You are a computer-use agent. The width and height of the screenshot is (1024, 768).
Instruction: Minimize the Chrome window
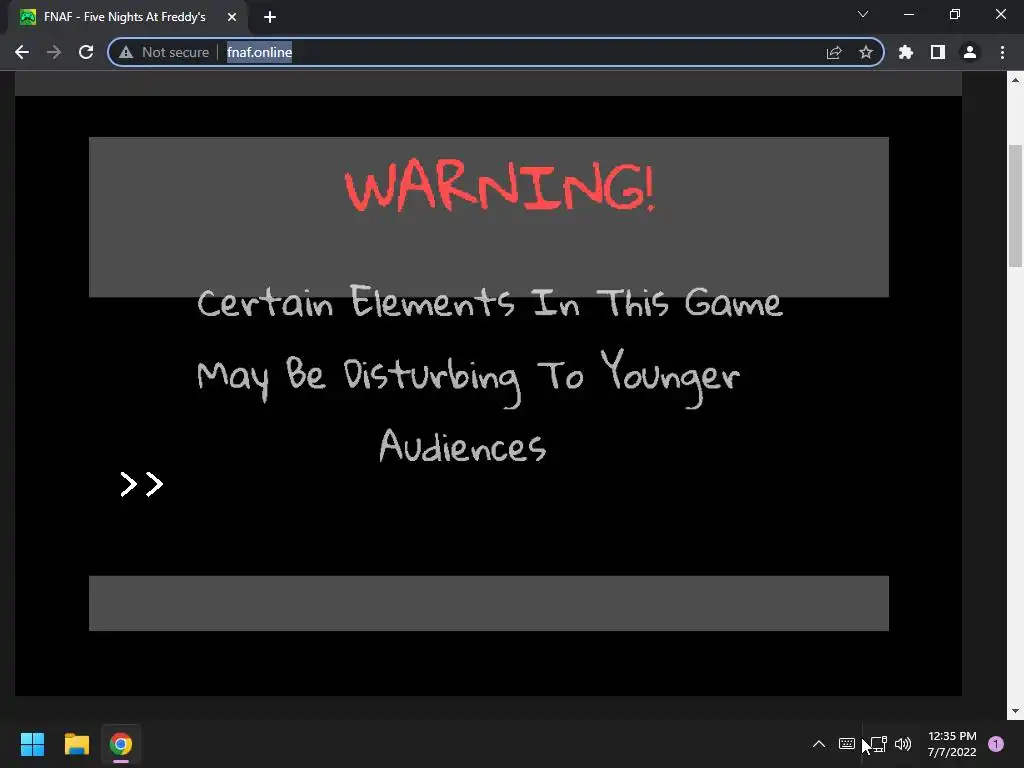(909, 14)
